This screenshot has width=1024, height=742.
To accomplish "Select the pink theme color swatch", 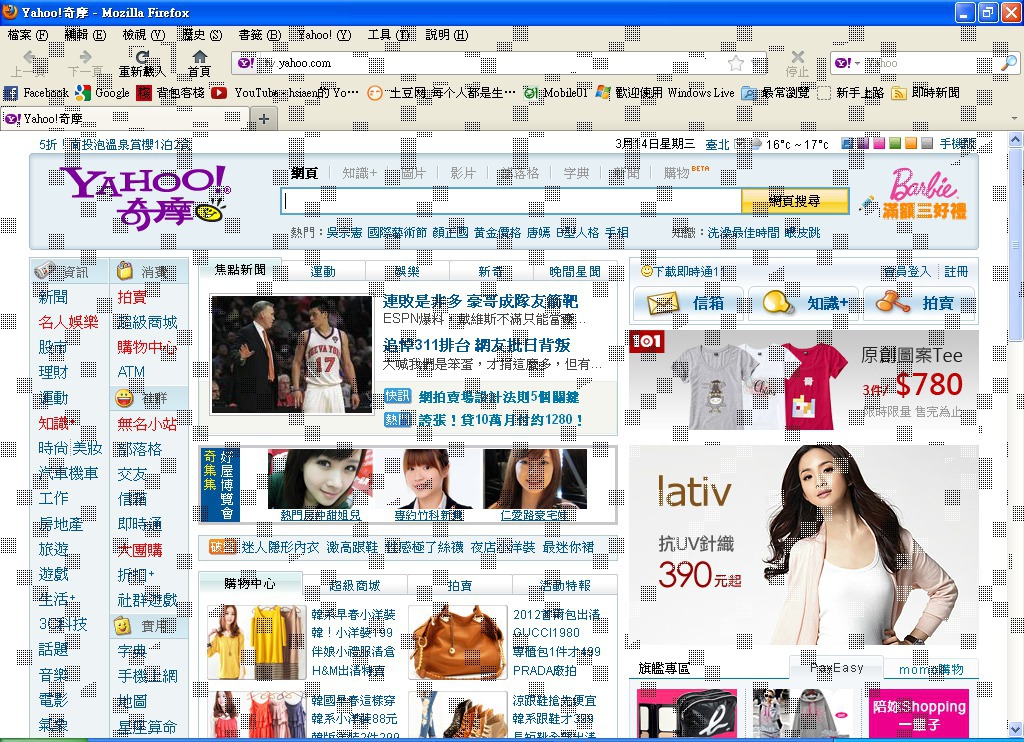I will [879, 143].
